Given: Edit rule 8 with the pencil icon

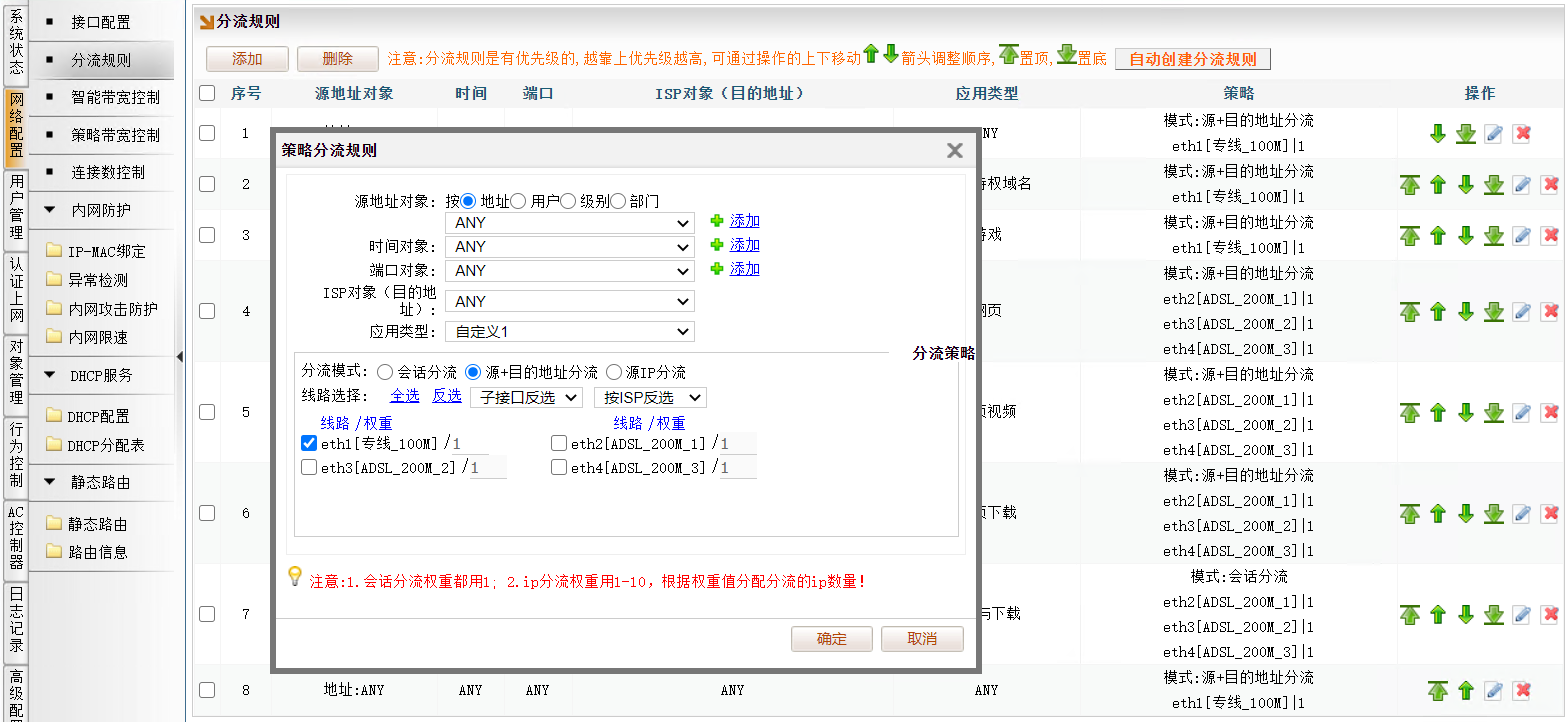Looking at the screenshot, I should [1493, 690].
